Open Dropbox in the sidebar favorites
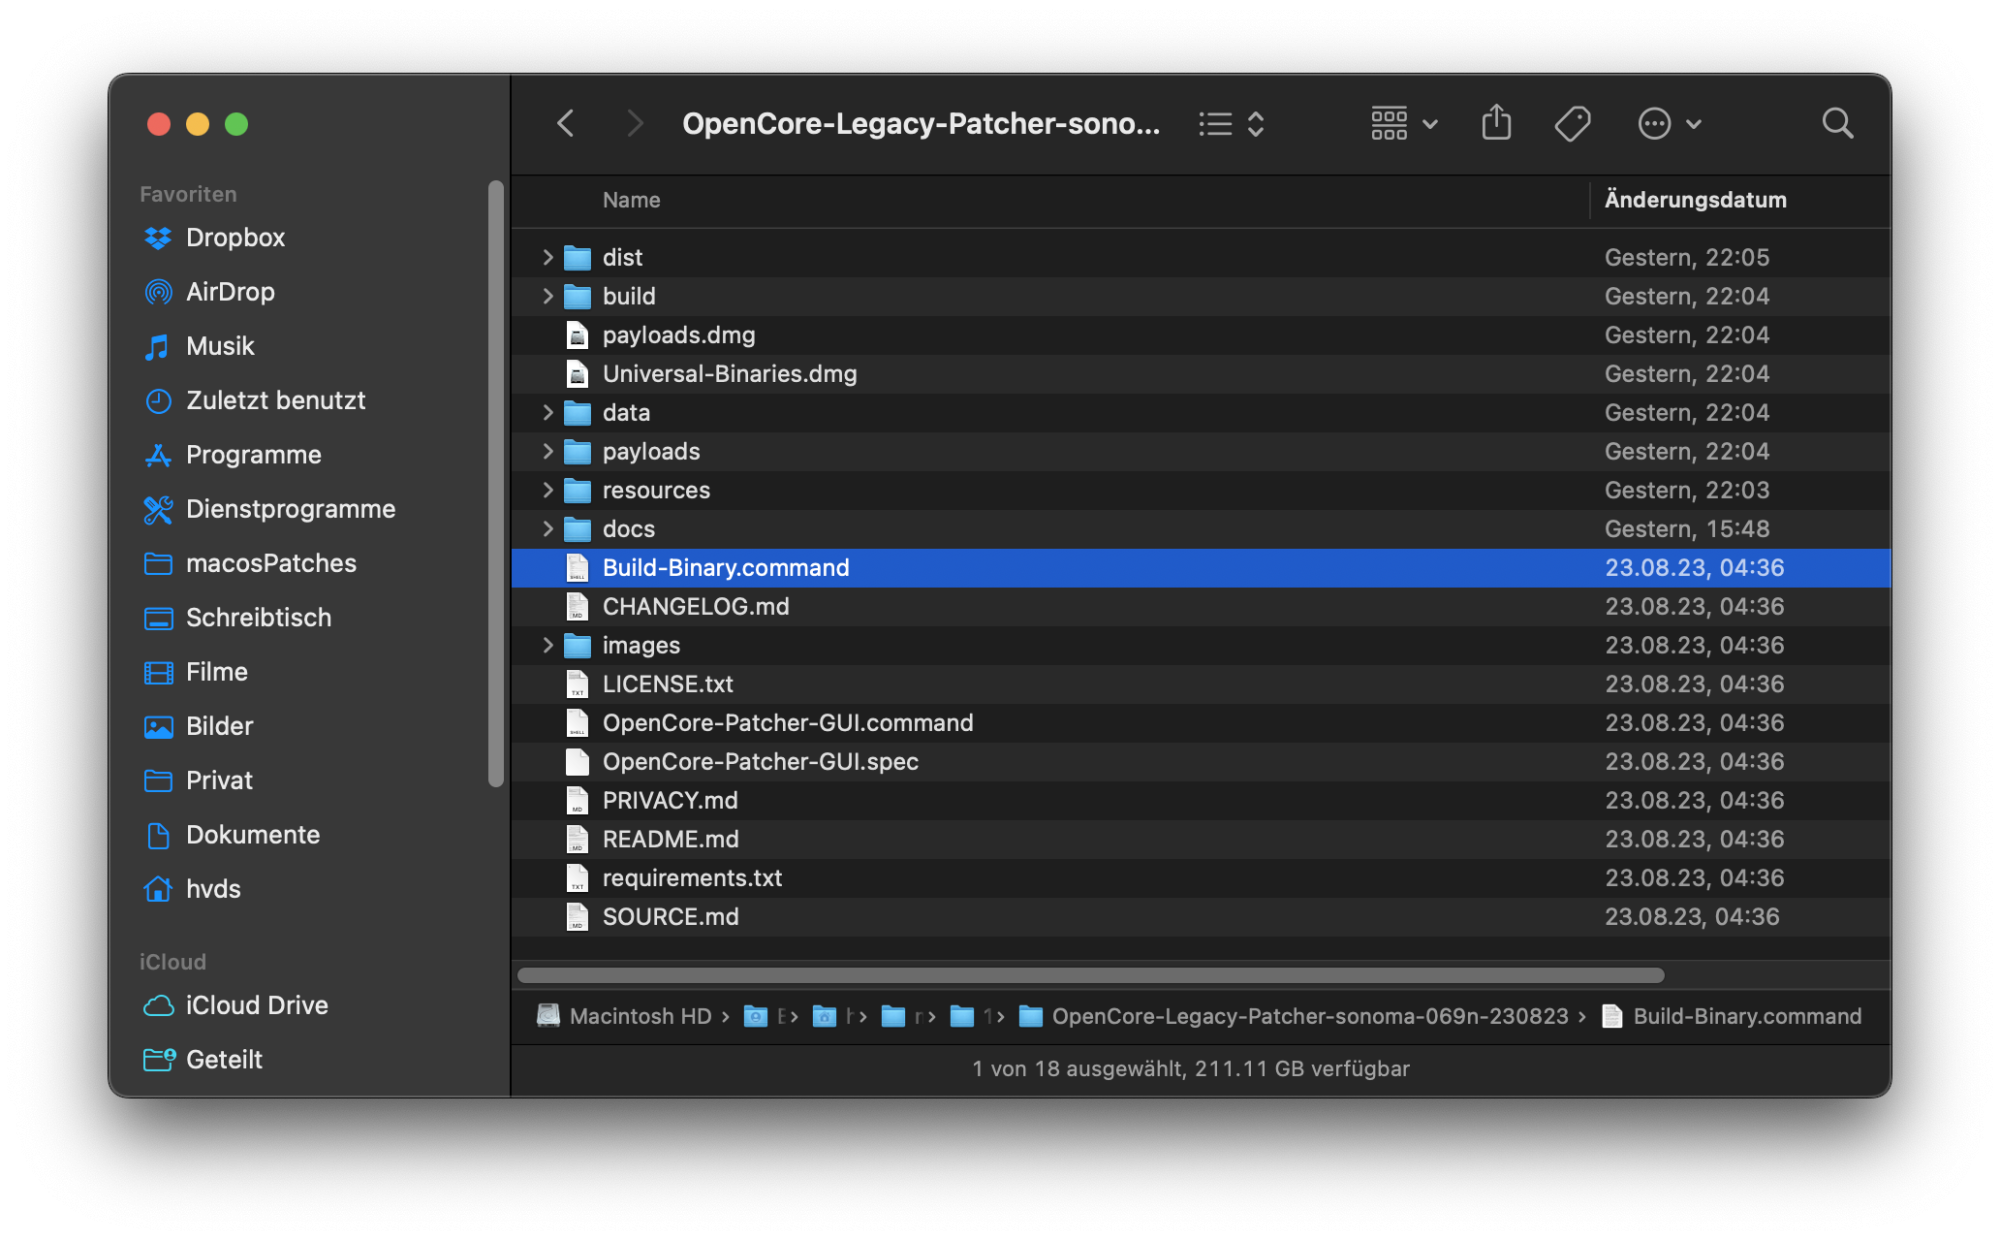The width and height of the screenshot is (2000, 1241). [x=234, y=238]
